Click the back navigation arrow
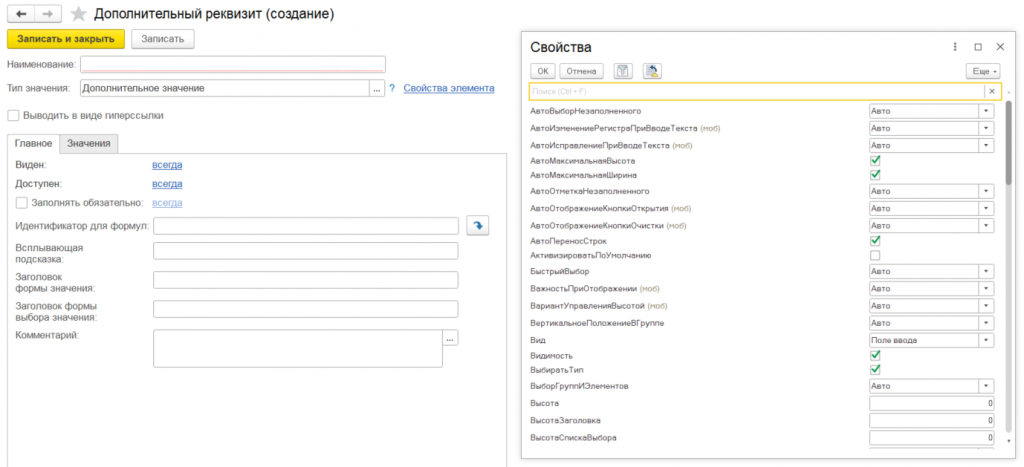1024x467 pixels. tap(21, 15)
